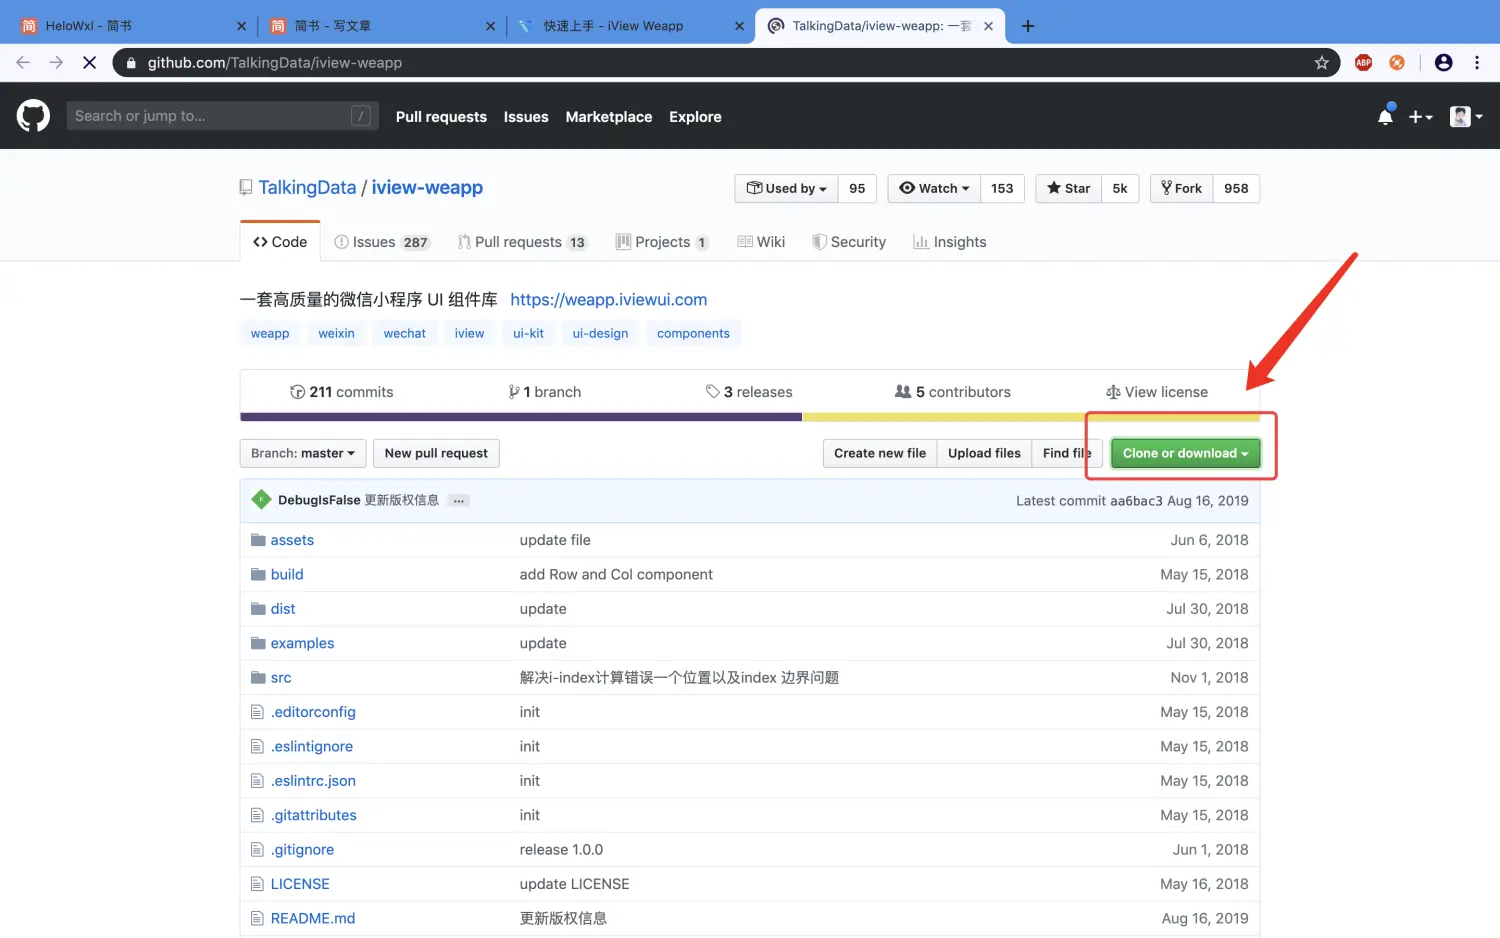Viewport: 1500px width, 938px height.
Task: Select the Code tab
Action: tap(280, 242)
